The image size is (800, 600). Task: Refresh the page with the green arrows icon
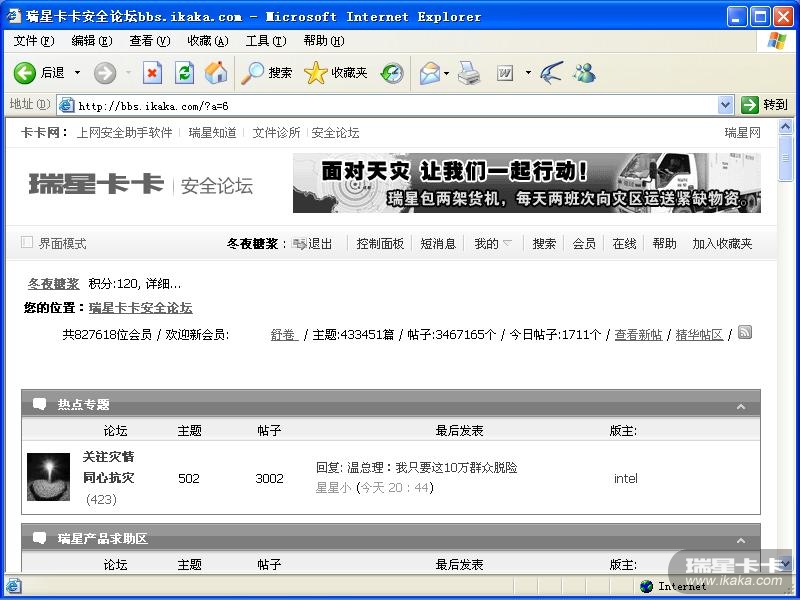click(x=184, y=73)
